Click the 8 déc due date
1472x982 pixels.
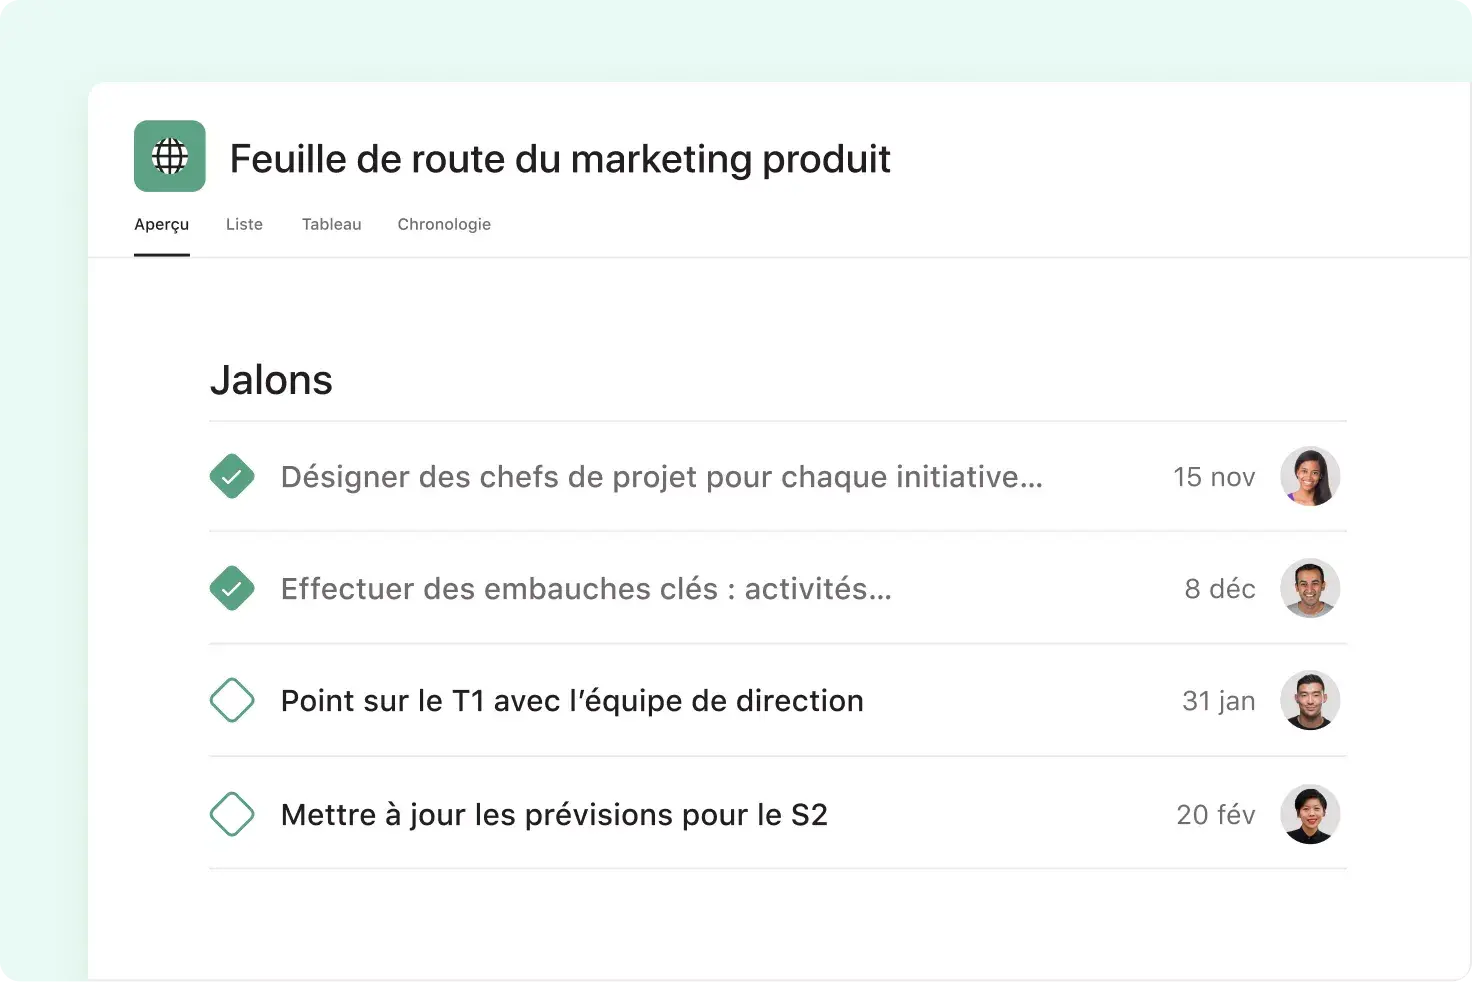[1220, 588]
